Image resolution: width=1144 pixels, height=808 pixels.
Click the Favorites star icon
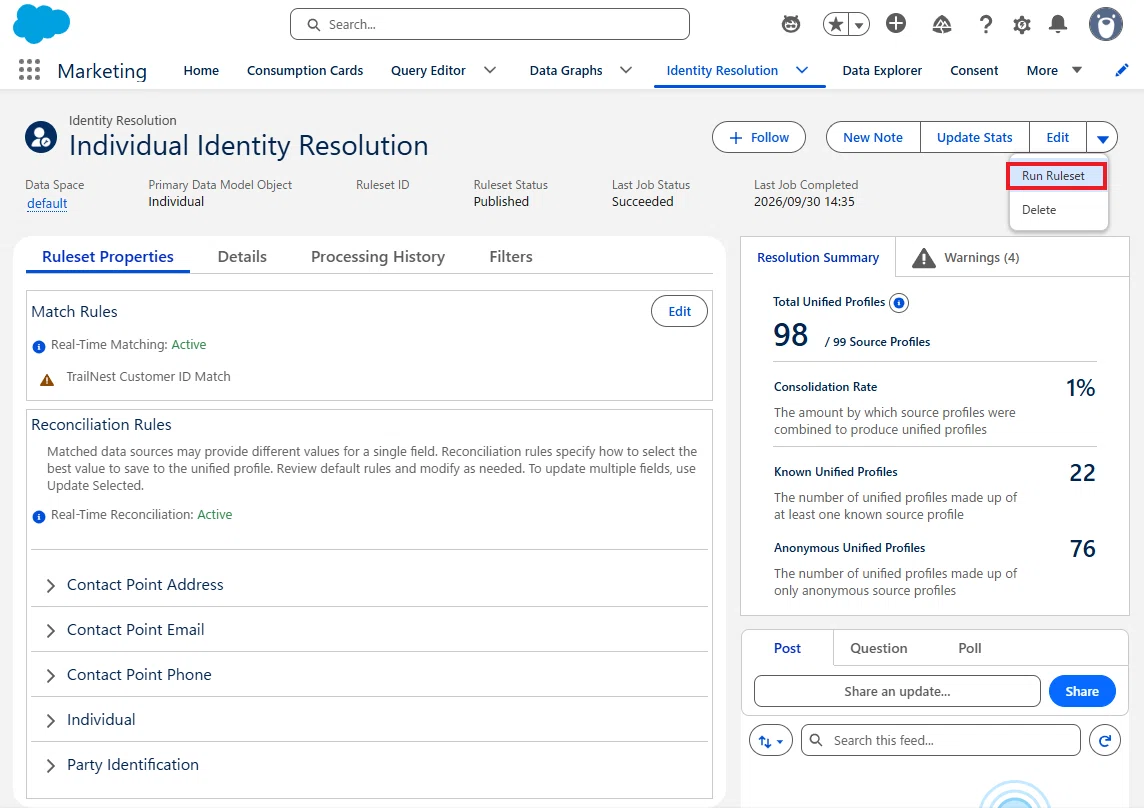(x=836, y=24)
